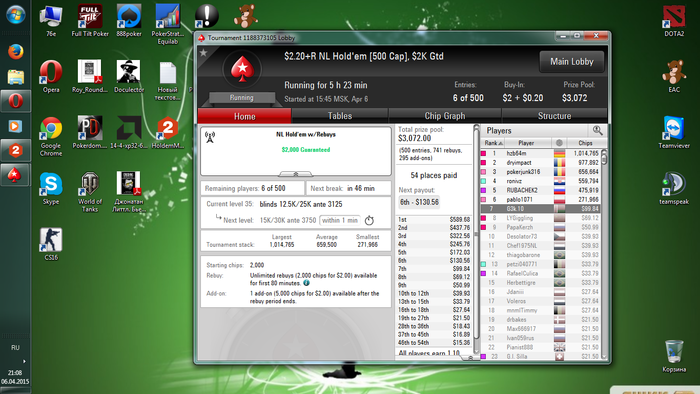Viewport: 700px width, 394px height.
Task: Click the broadcast antenna icon in tournament info
Action: pyautogui.click(x=210, y=137)
